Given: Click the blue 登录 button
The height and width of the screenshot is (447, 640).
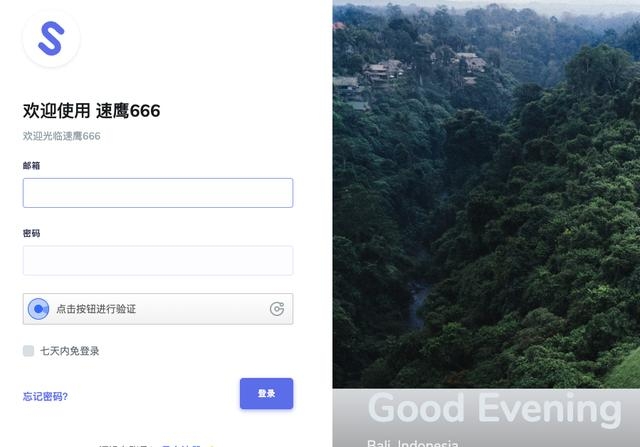Looking at the screenshot, I should click(267, 394).
